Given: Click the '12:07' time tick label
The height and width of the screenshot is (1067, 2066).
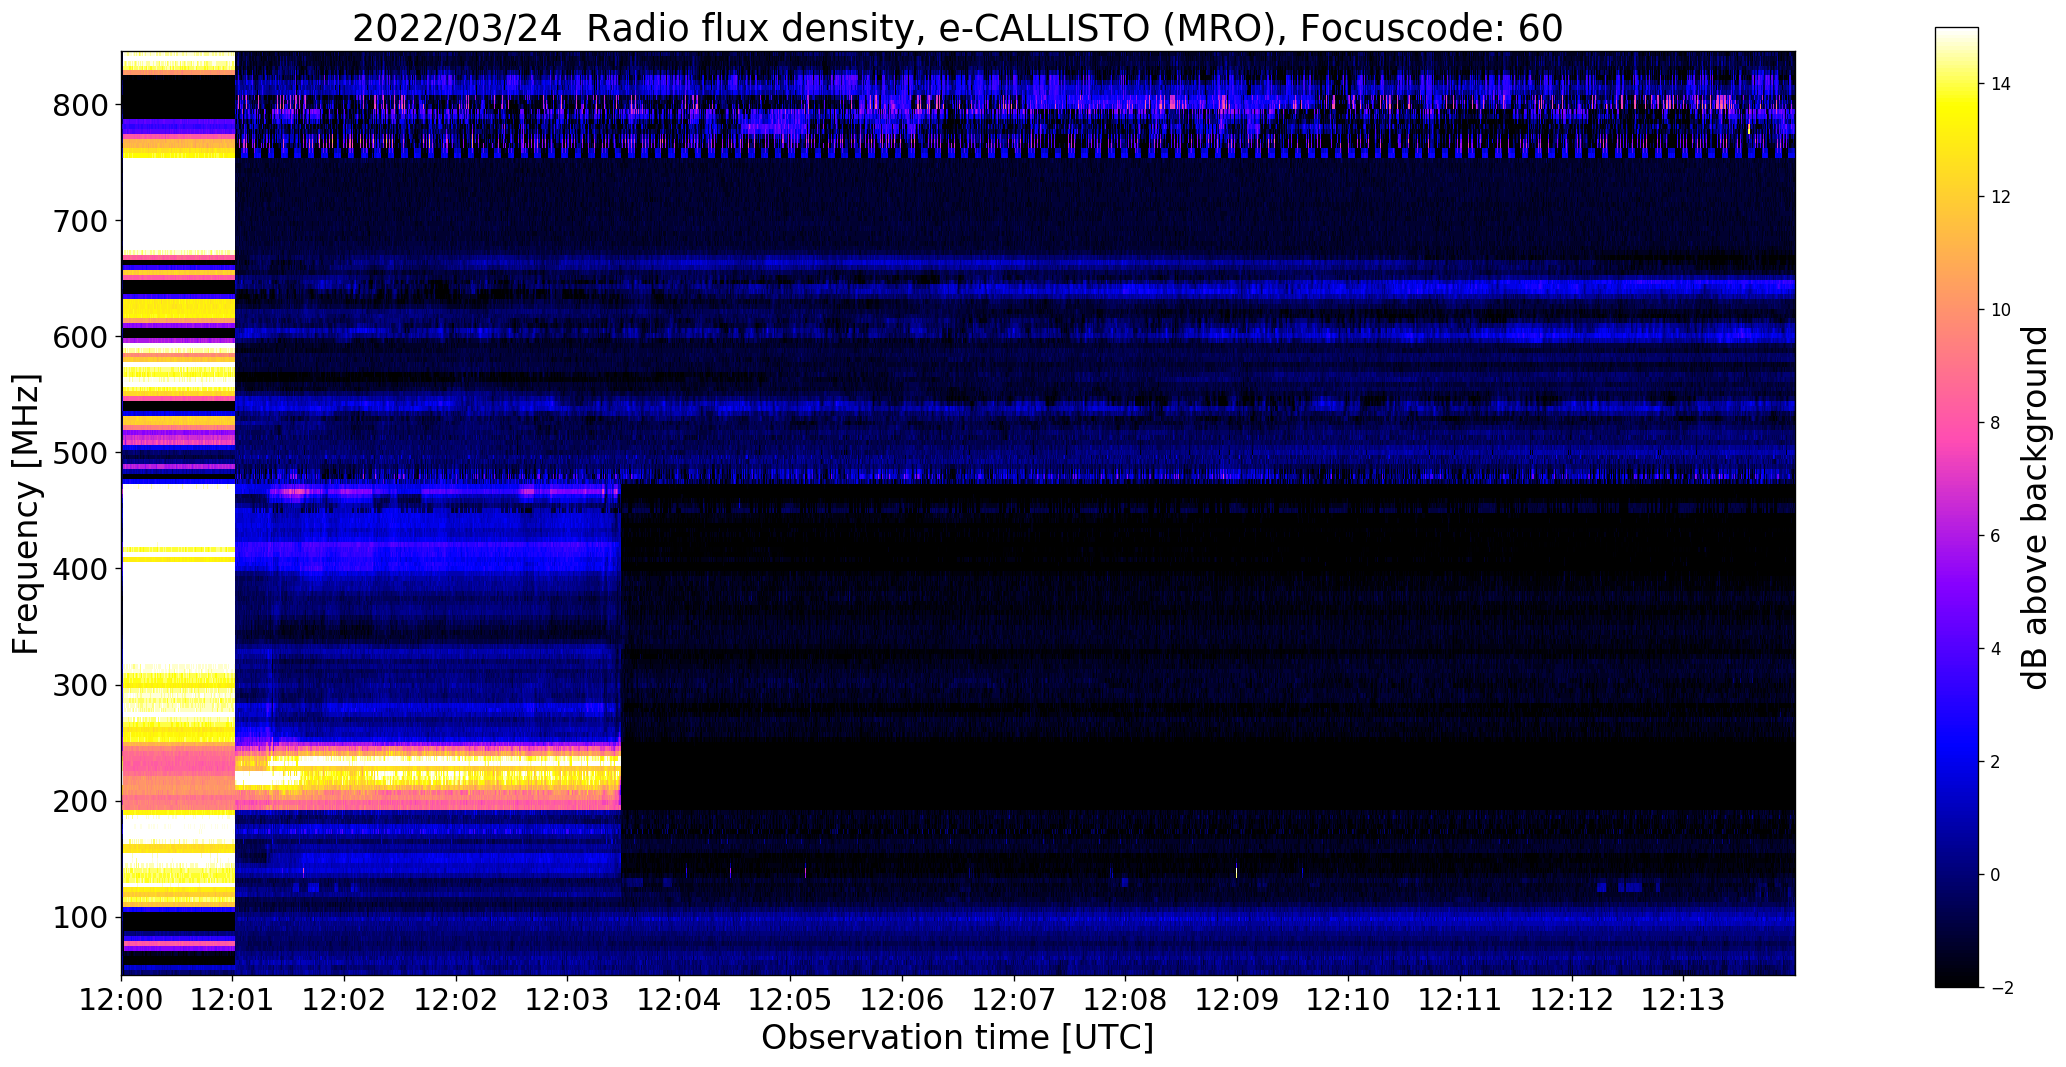Looking at the screenshot, I should coord(1014,999).
